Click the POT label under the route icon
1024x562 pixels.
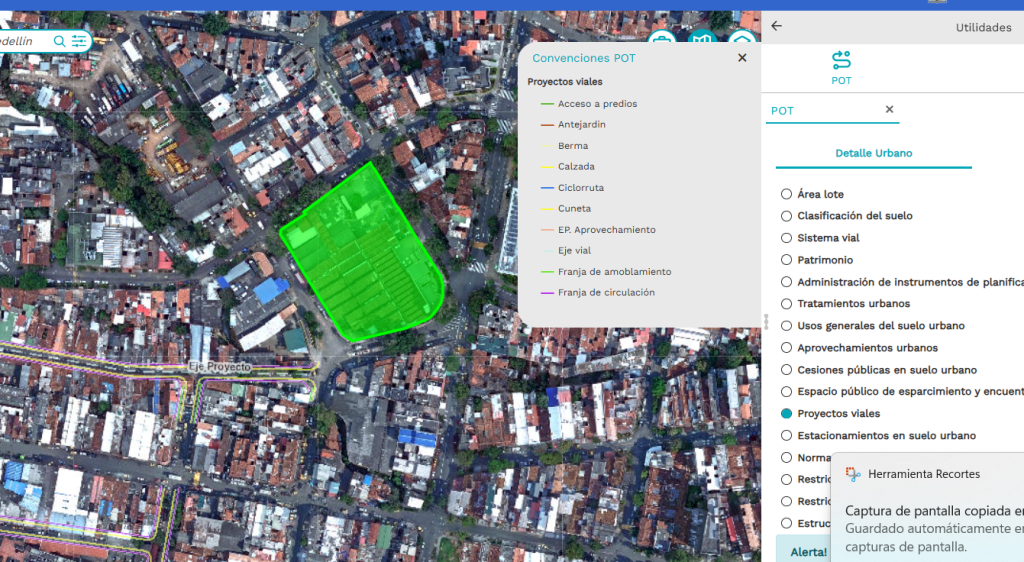841,81
